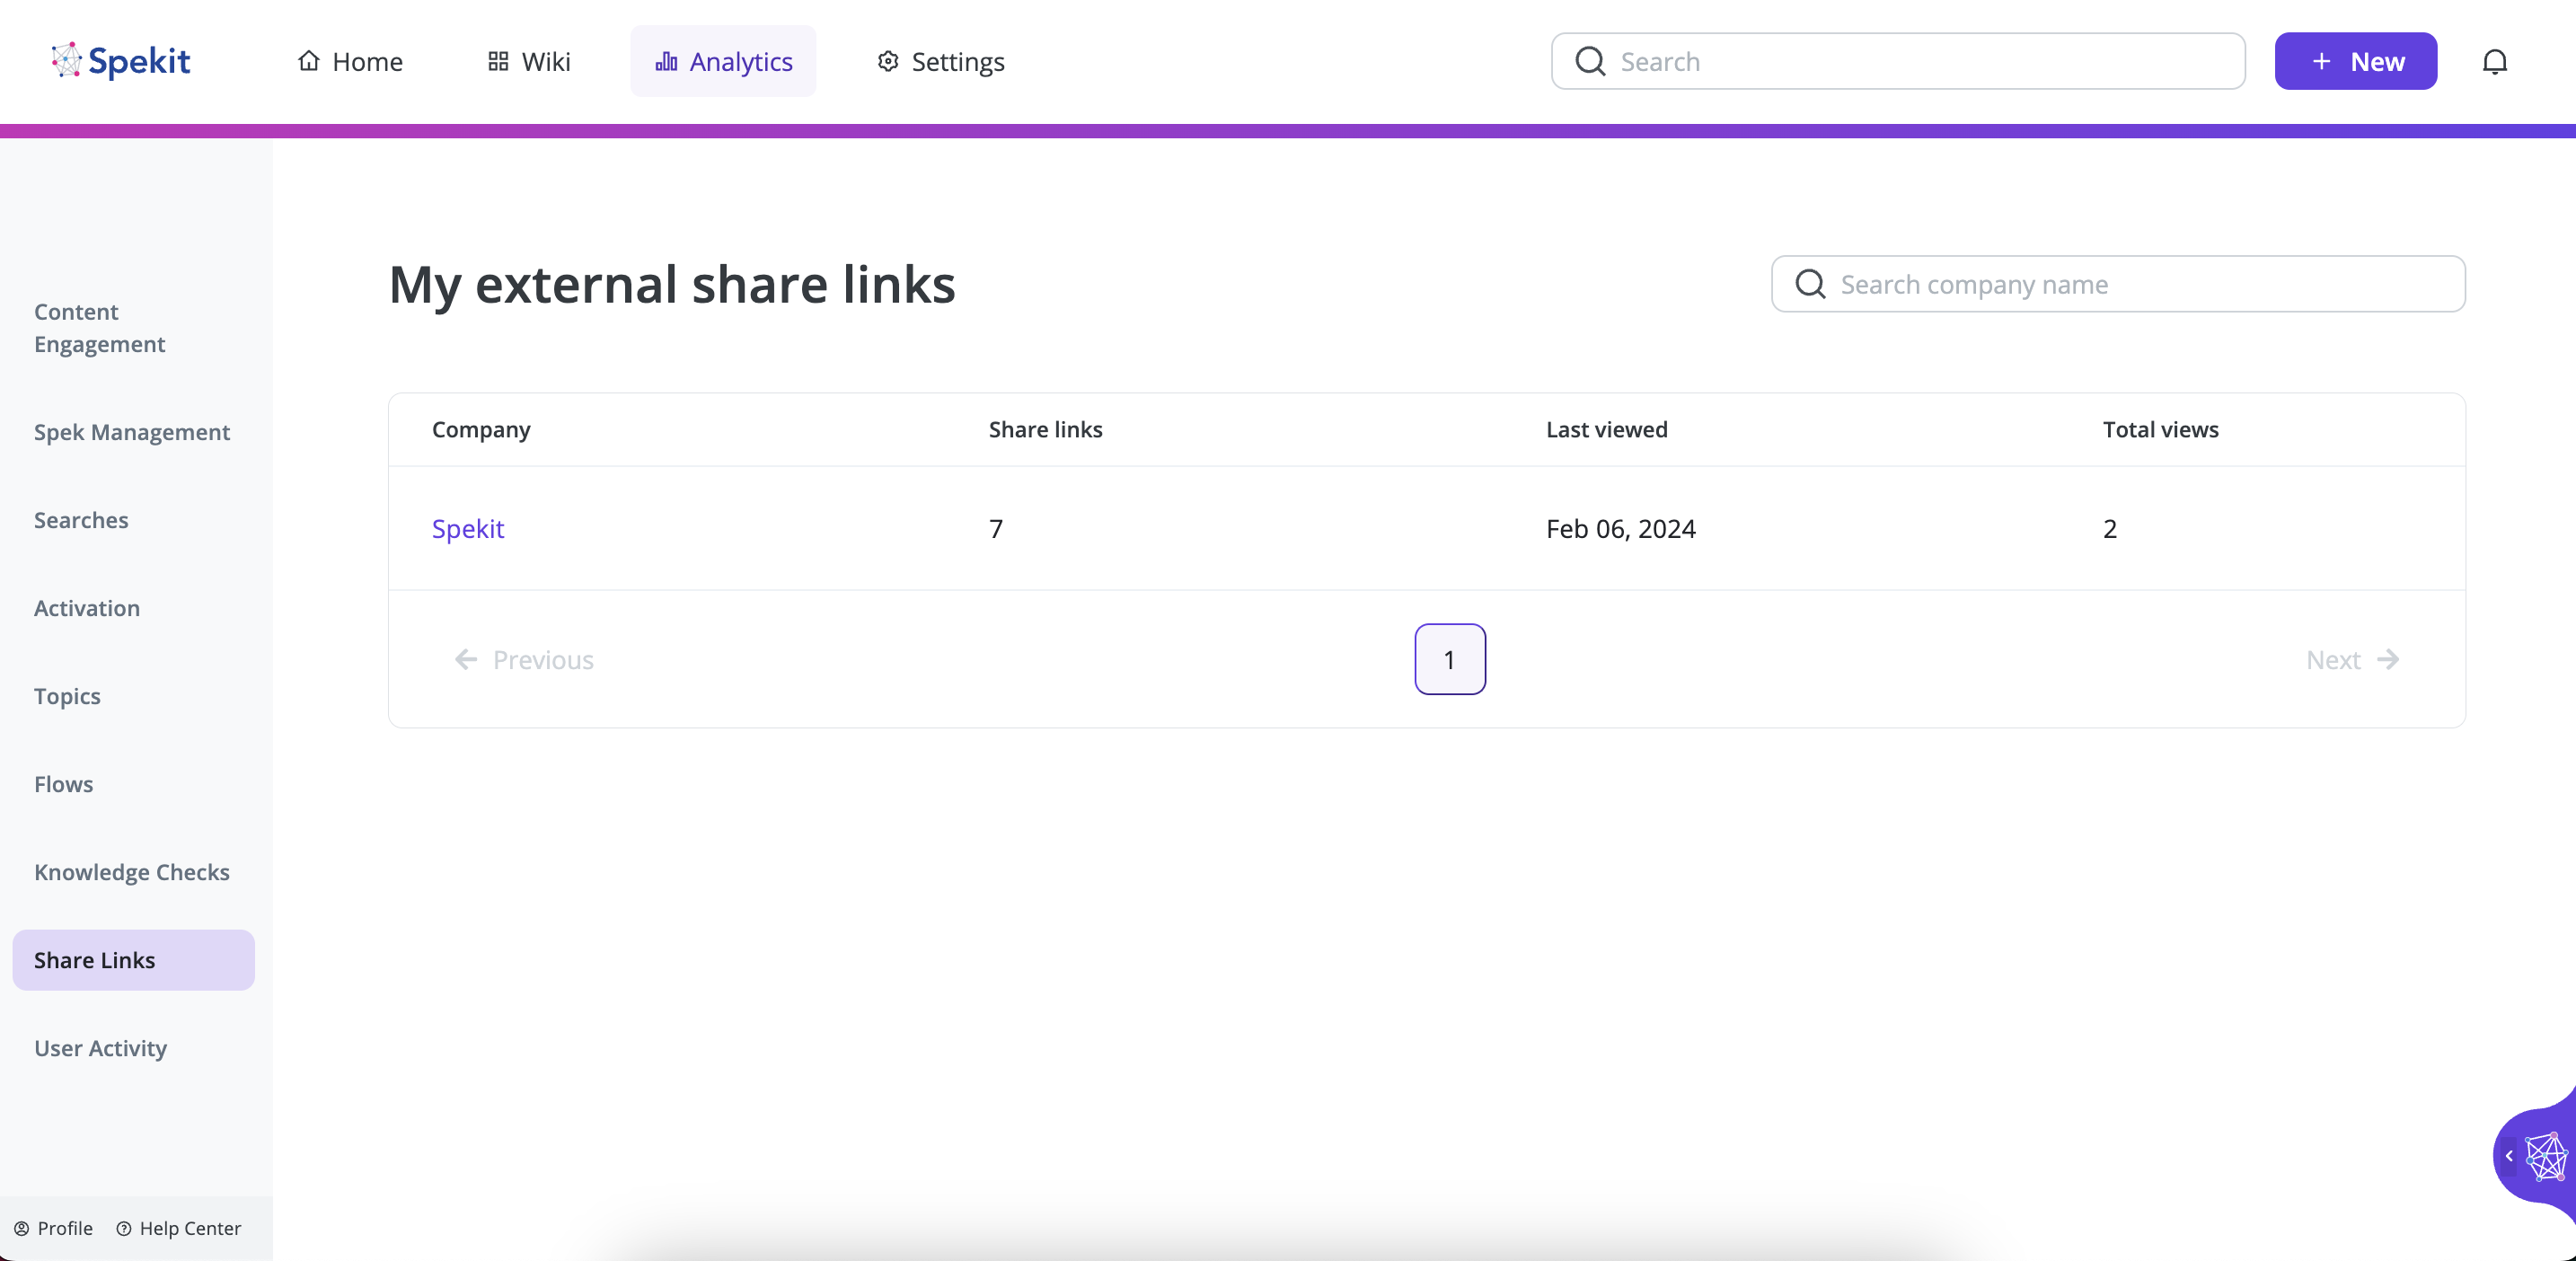Open the Settings tab

(x=940, y=61)
